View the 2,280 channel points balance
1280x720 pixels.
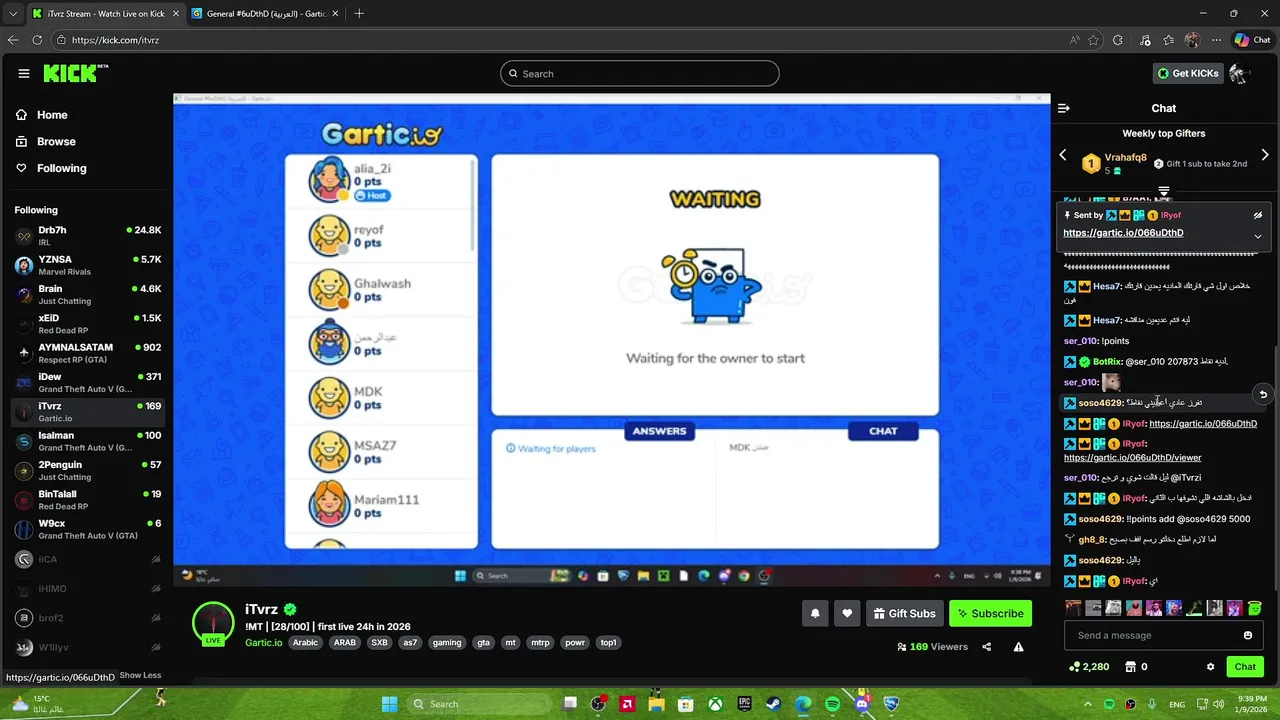click(1089, 667)
